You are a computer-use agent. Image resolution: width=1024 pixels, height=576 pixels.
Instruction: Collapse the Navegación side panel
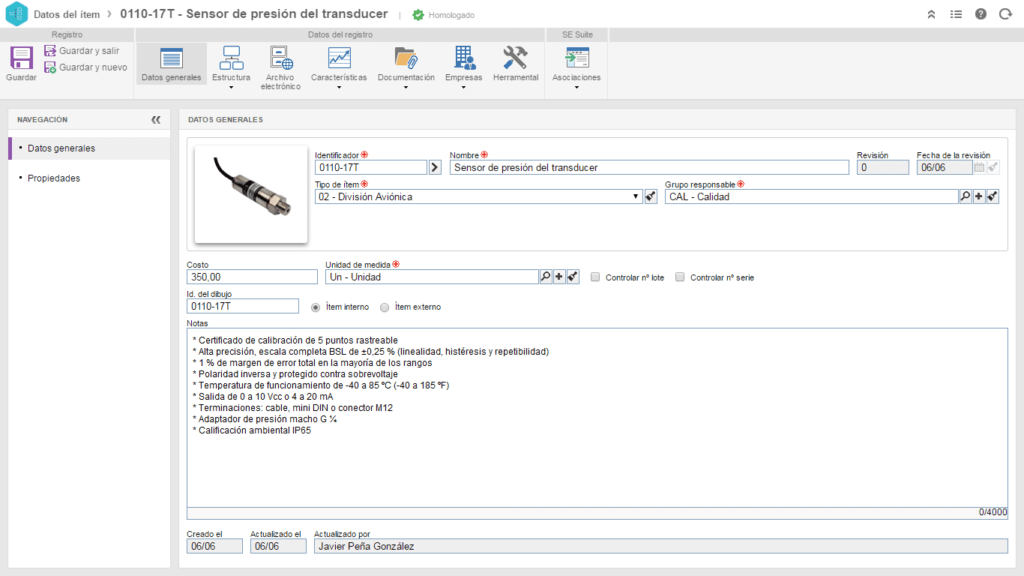[156, 119]
